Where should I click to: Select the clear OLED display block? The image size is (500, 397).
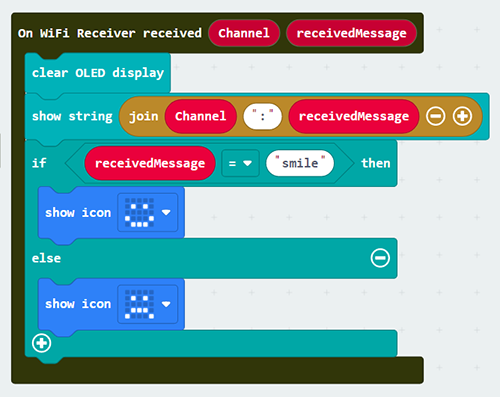pos(98,73)
